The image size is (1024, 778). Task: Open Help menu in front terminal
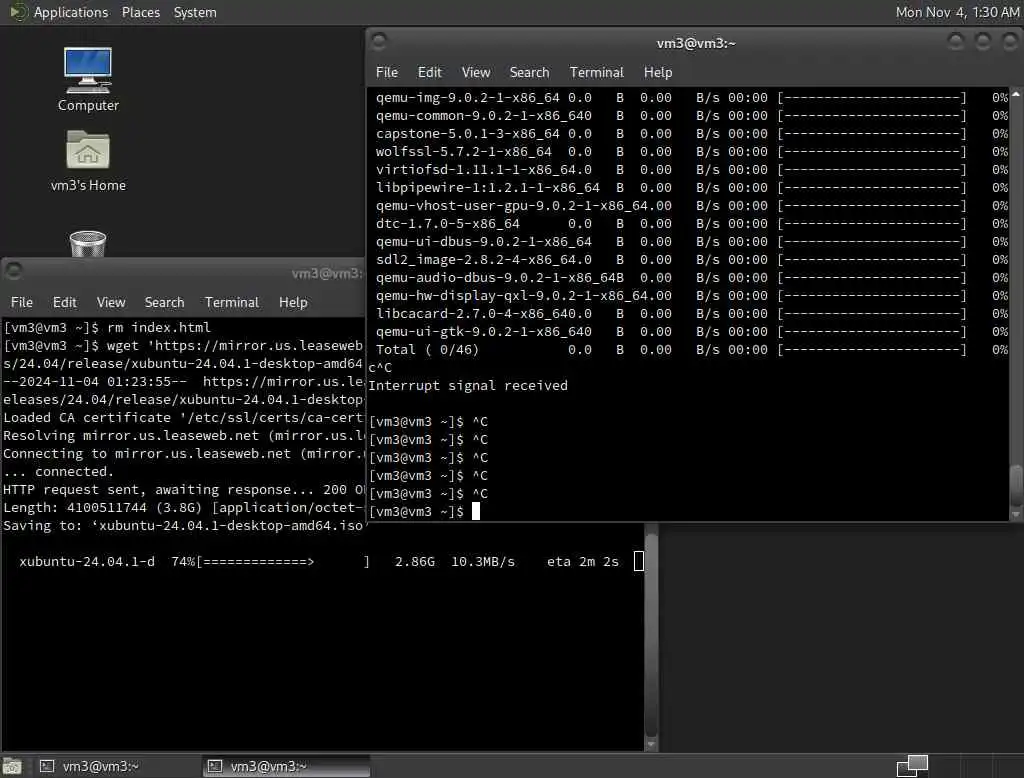658,73
